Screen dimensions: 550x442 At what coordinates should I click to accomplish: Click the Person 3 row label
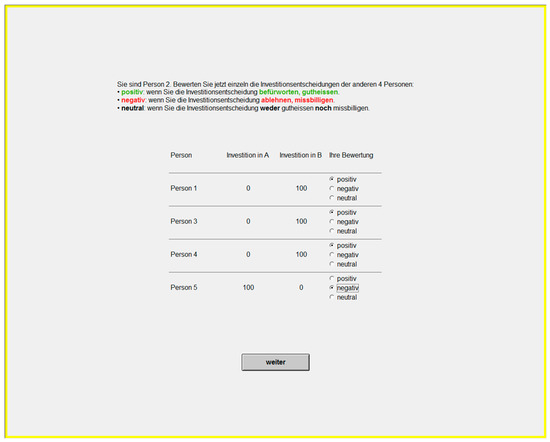point(183,221)
